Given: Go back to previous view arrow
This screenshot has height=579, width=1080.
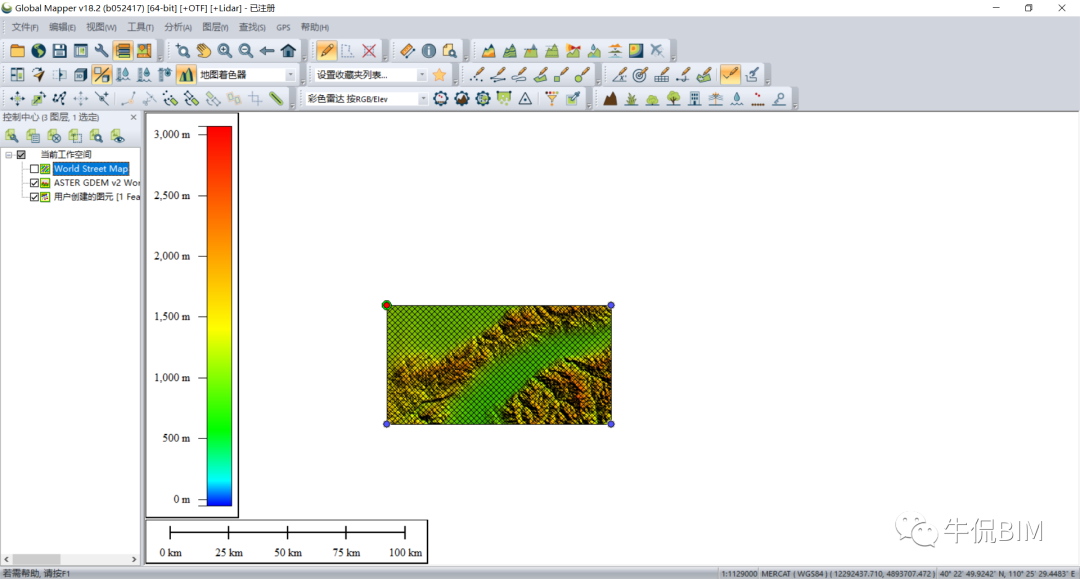Looking at the screenshot, I should (x=267, y=51).
